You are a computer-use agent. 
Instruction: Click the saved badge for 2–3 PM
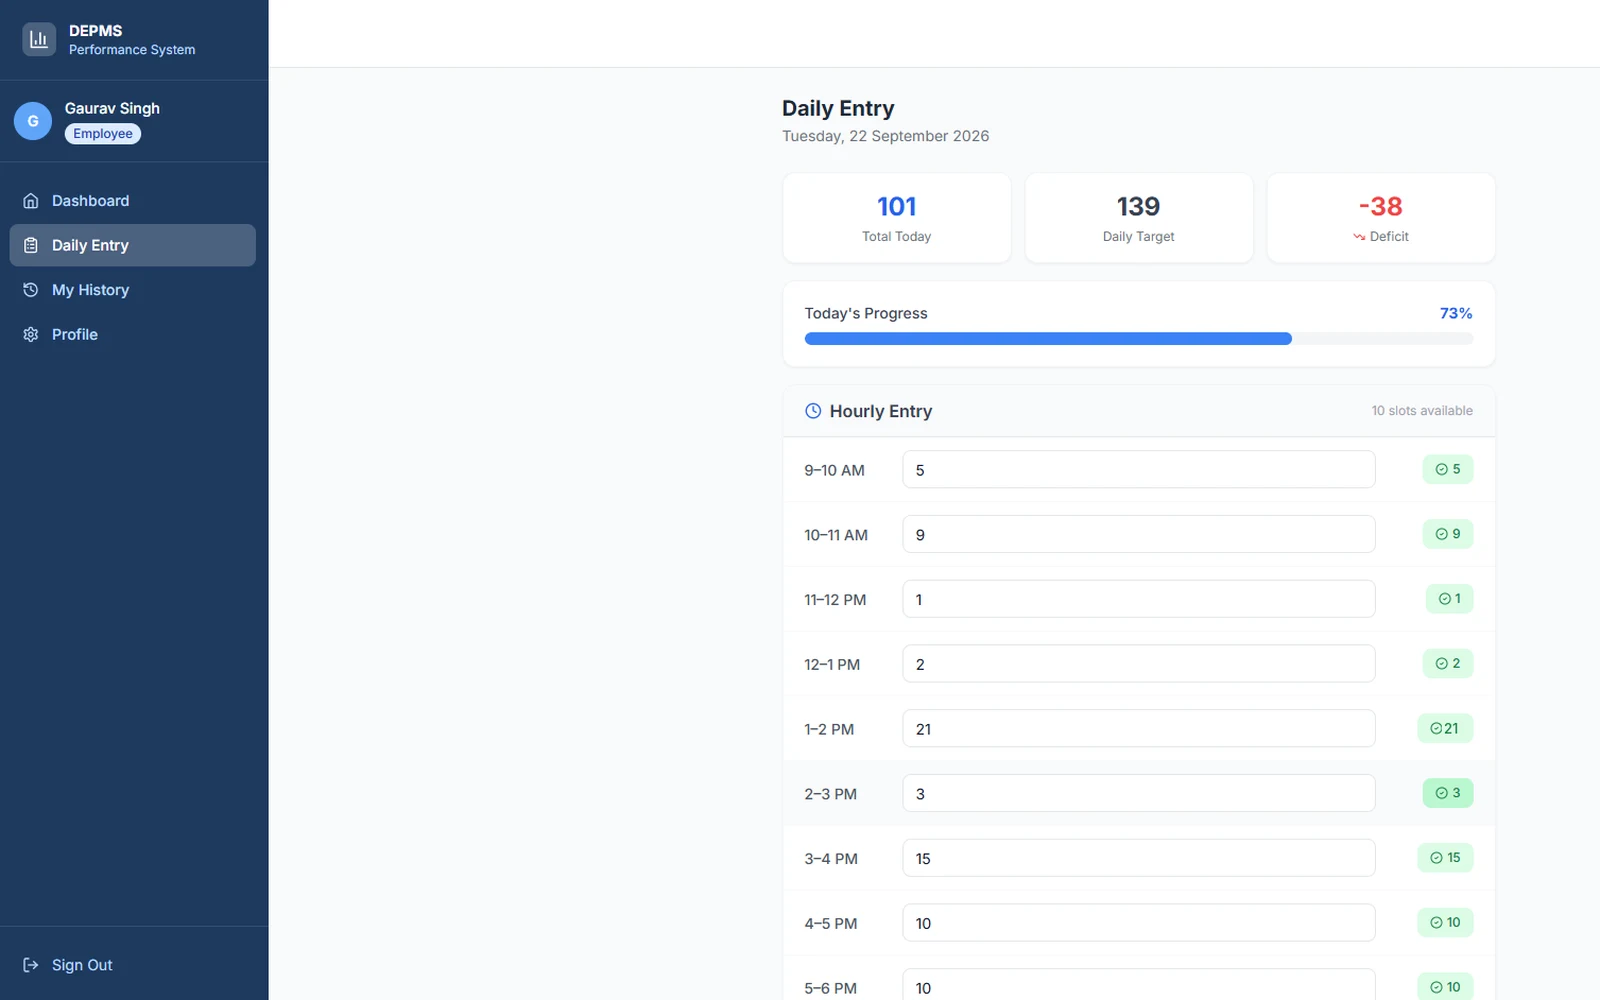point(1447,793)
